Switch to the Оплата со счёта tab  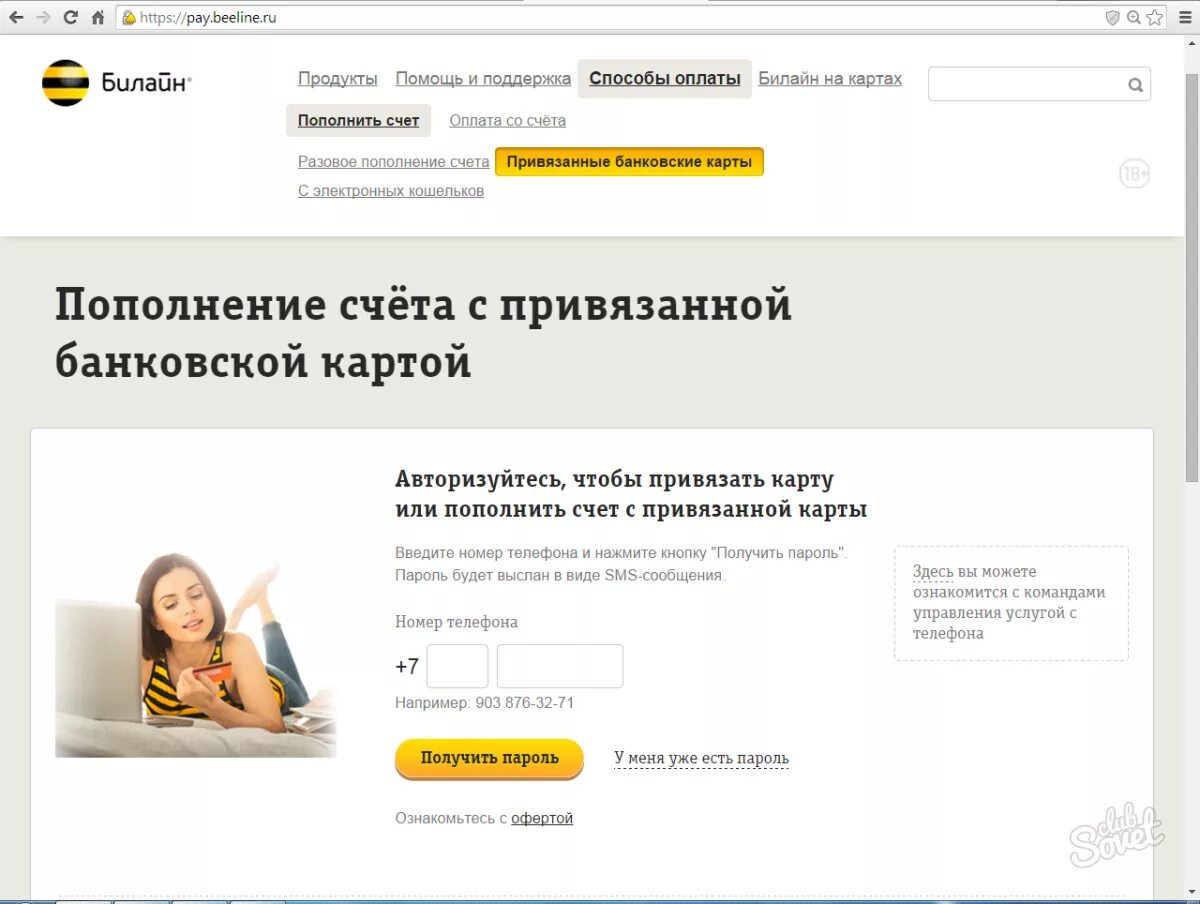pos(507,120)
